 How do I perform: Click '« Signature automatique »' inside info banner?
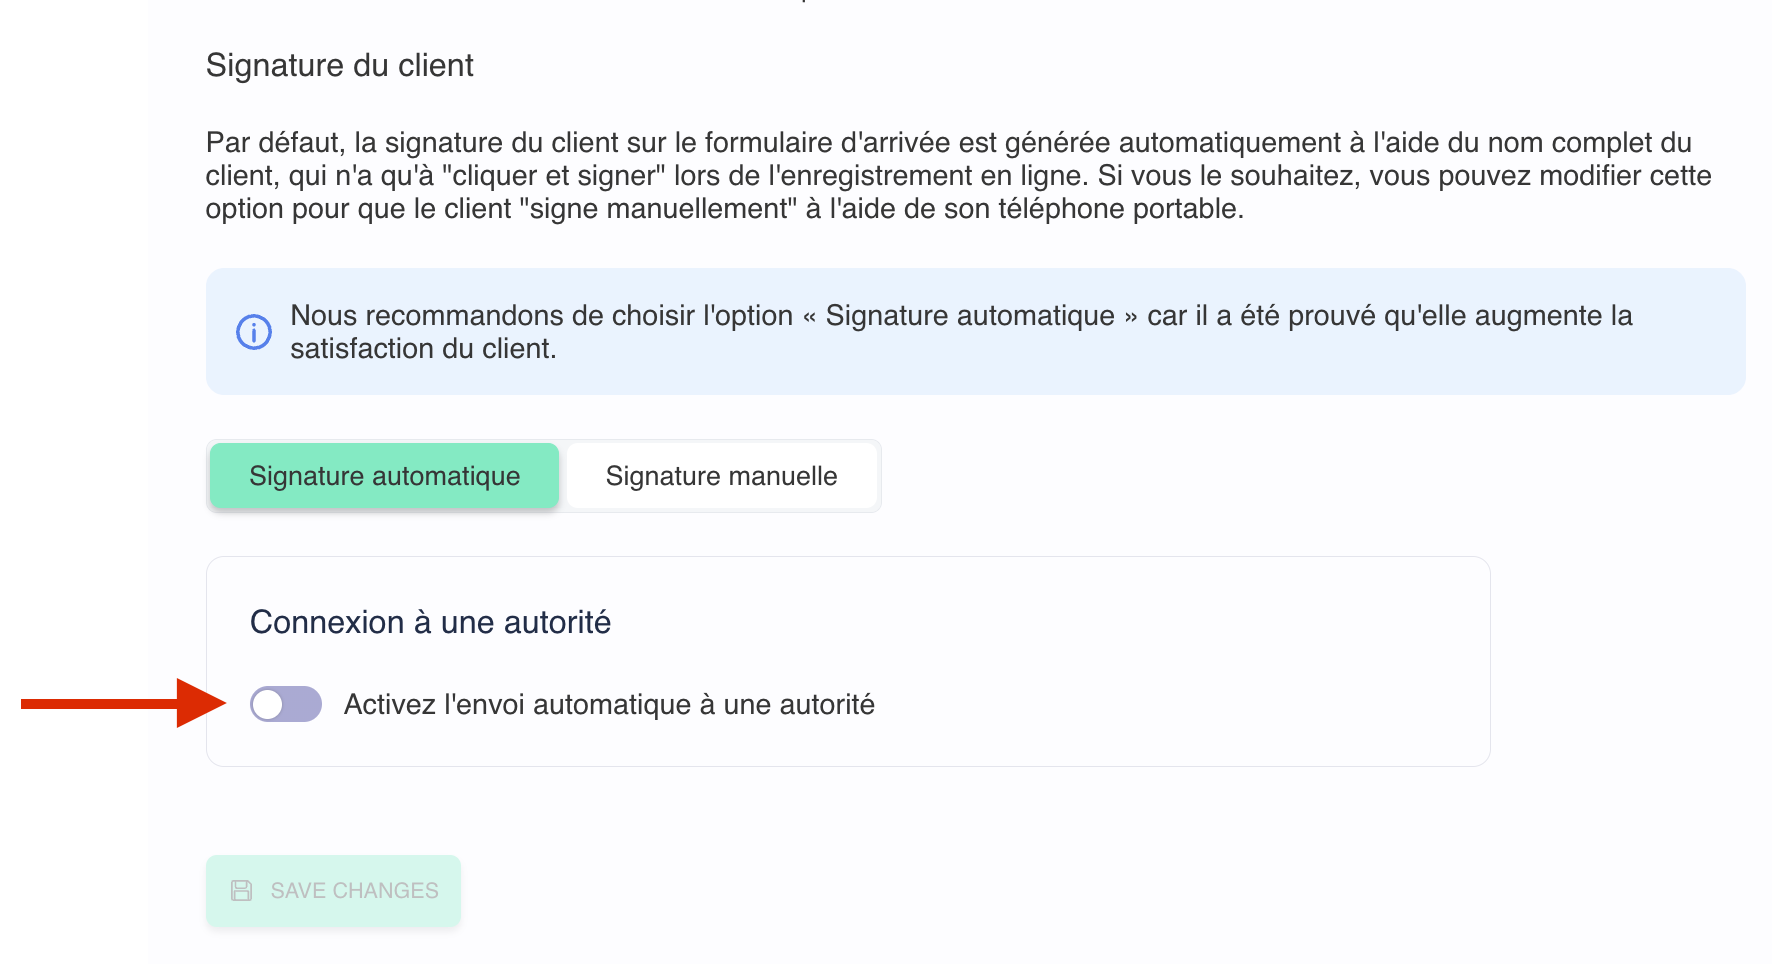[970, 316]
